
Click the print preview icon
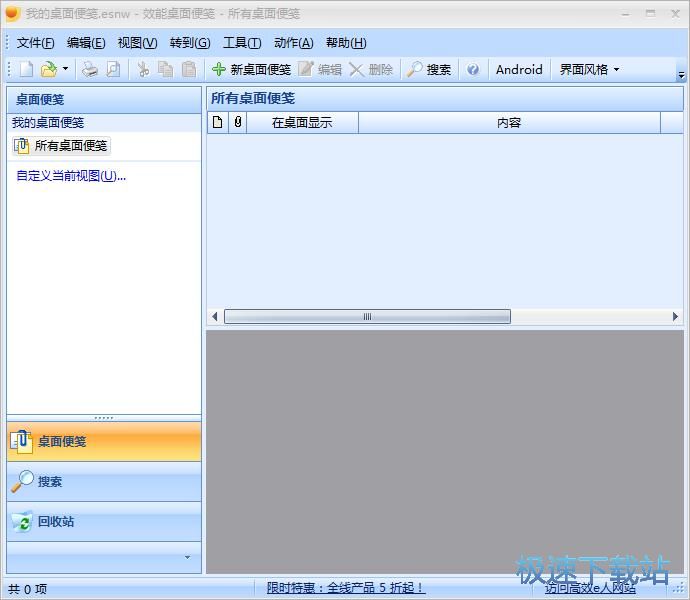(113, 69)
